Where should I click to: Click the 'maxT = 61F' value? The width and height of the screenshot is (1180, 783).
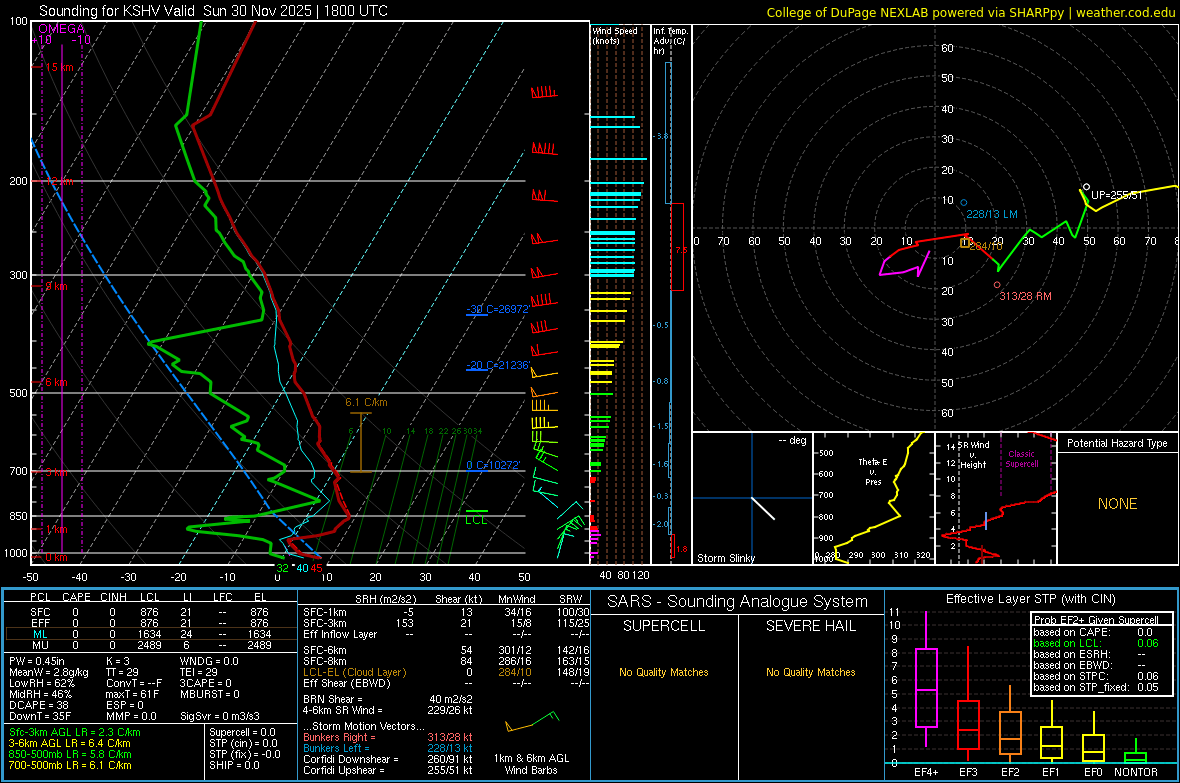coord(132,694)
